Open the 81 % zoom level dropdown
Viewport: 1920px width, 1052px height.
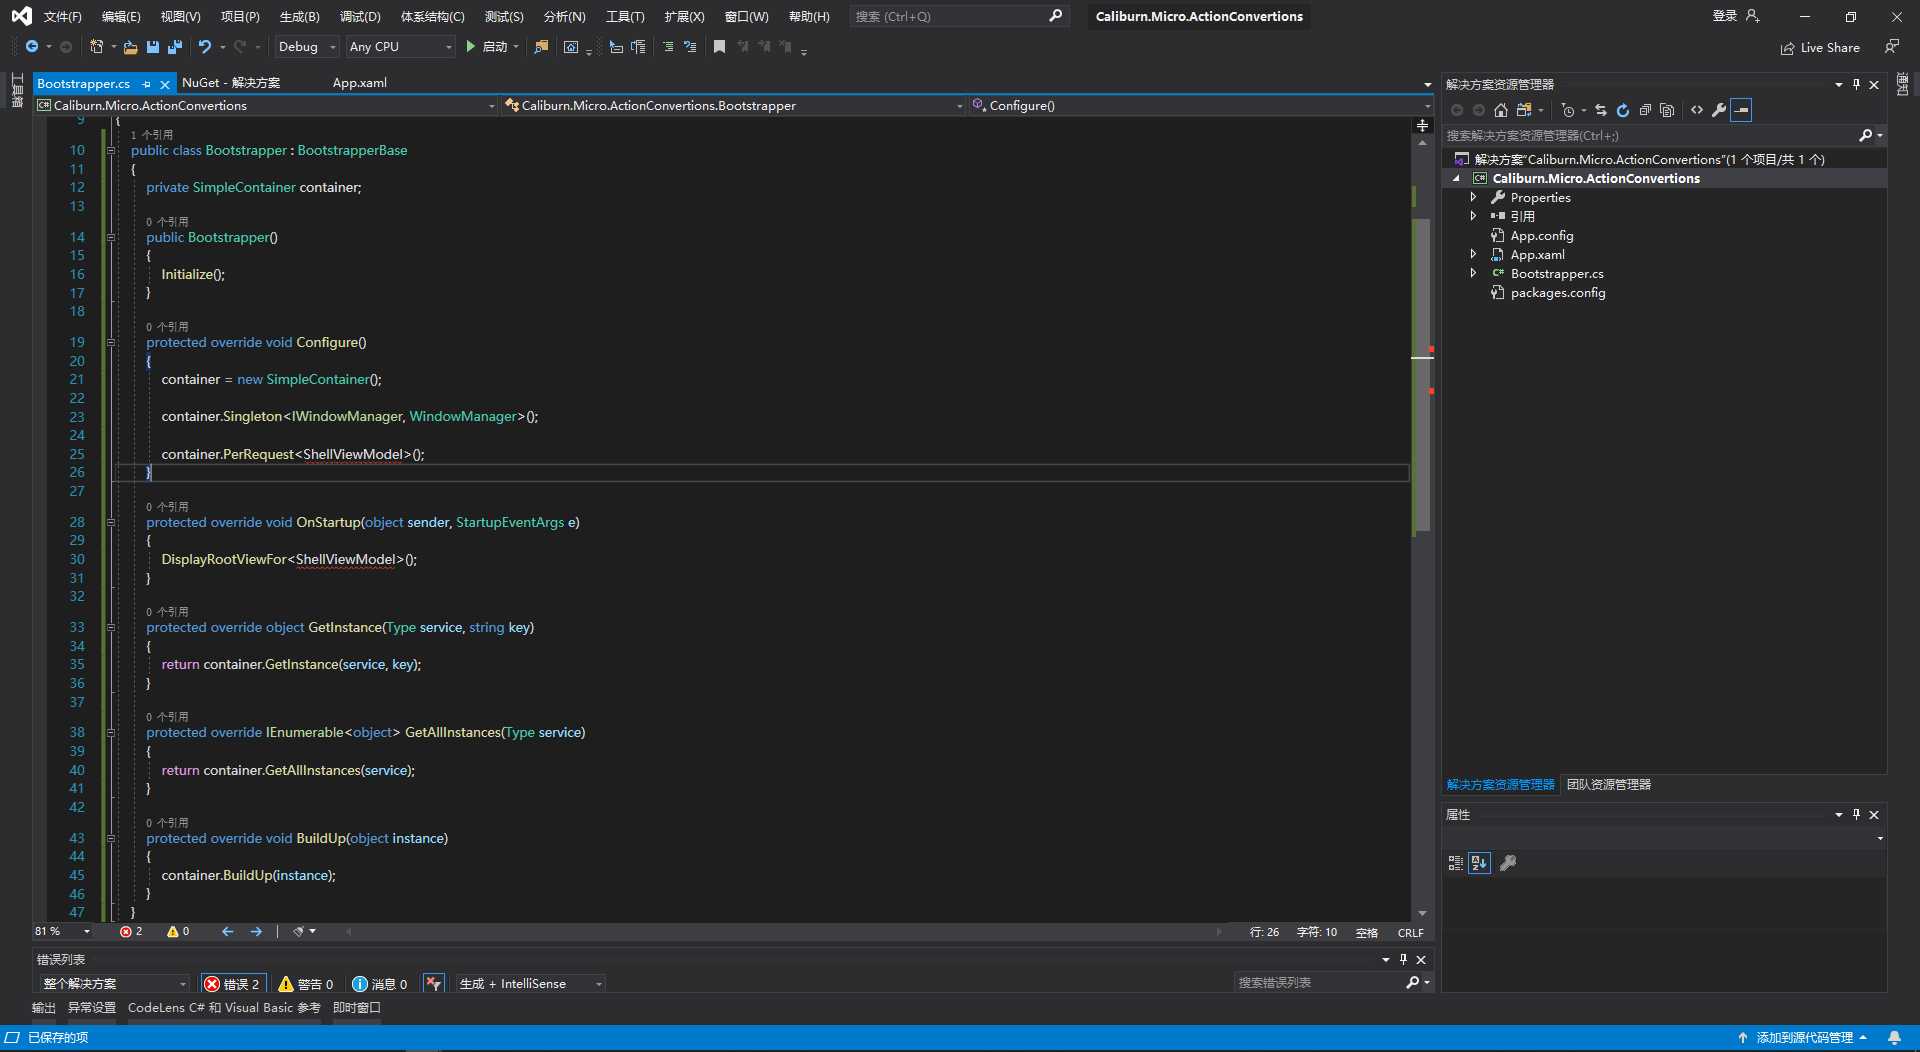click(x=63, y=931)
